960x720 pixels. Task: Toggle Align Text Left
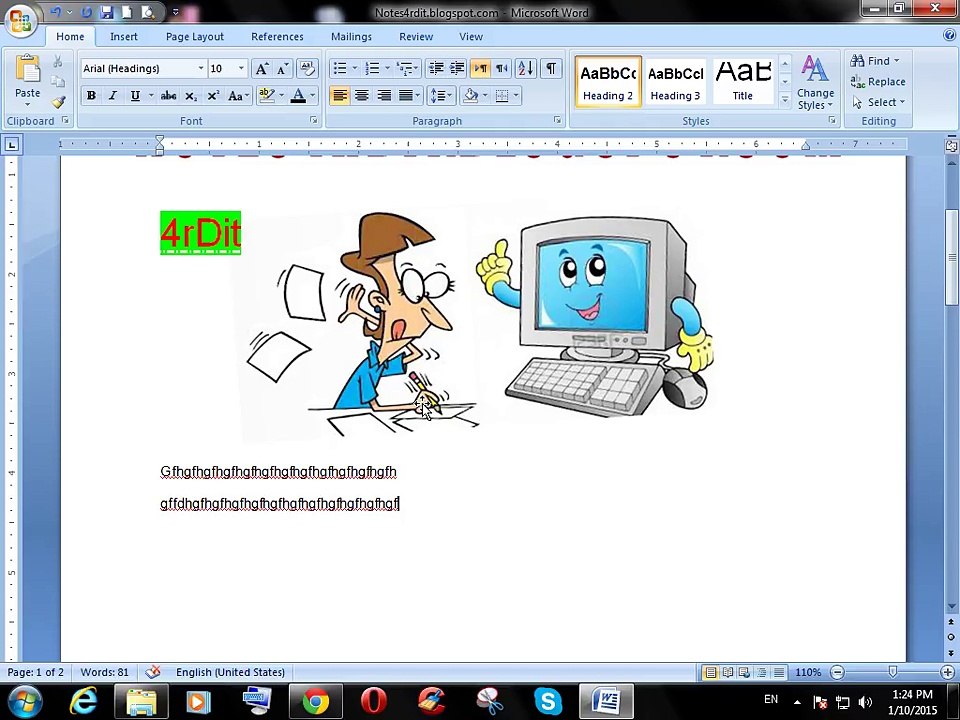(340, 96)
